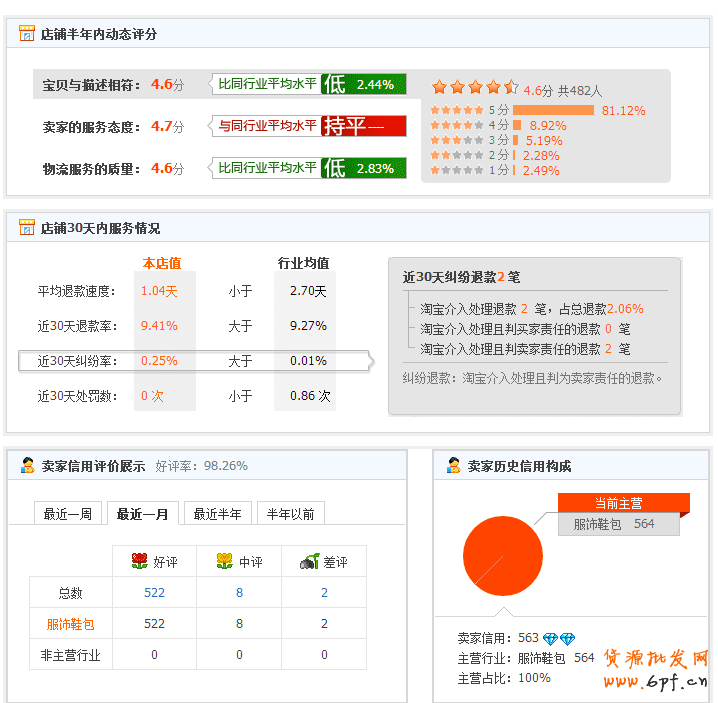Click the orange 81.12% five-star bar
718x703 pixels.
(x=553, y=110)
